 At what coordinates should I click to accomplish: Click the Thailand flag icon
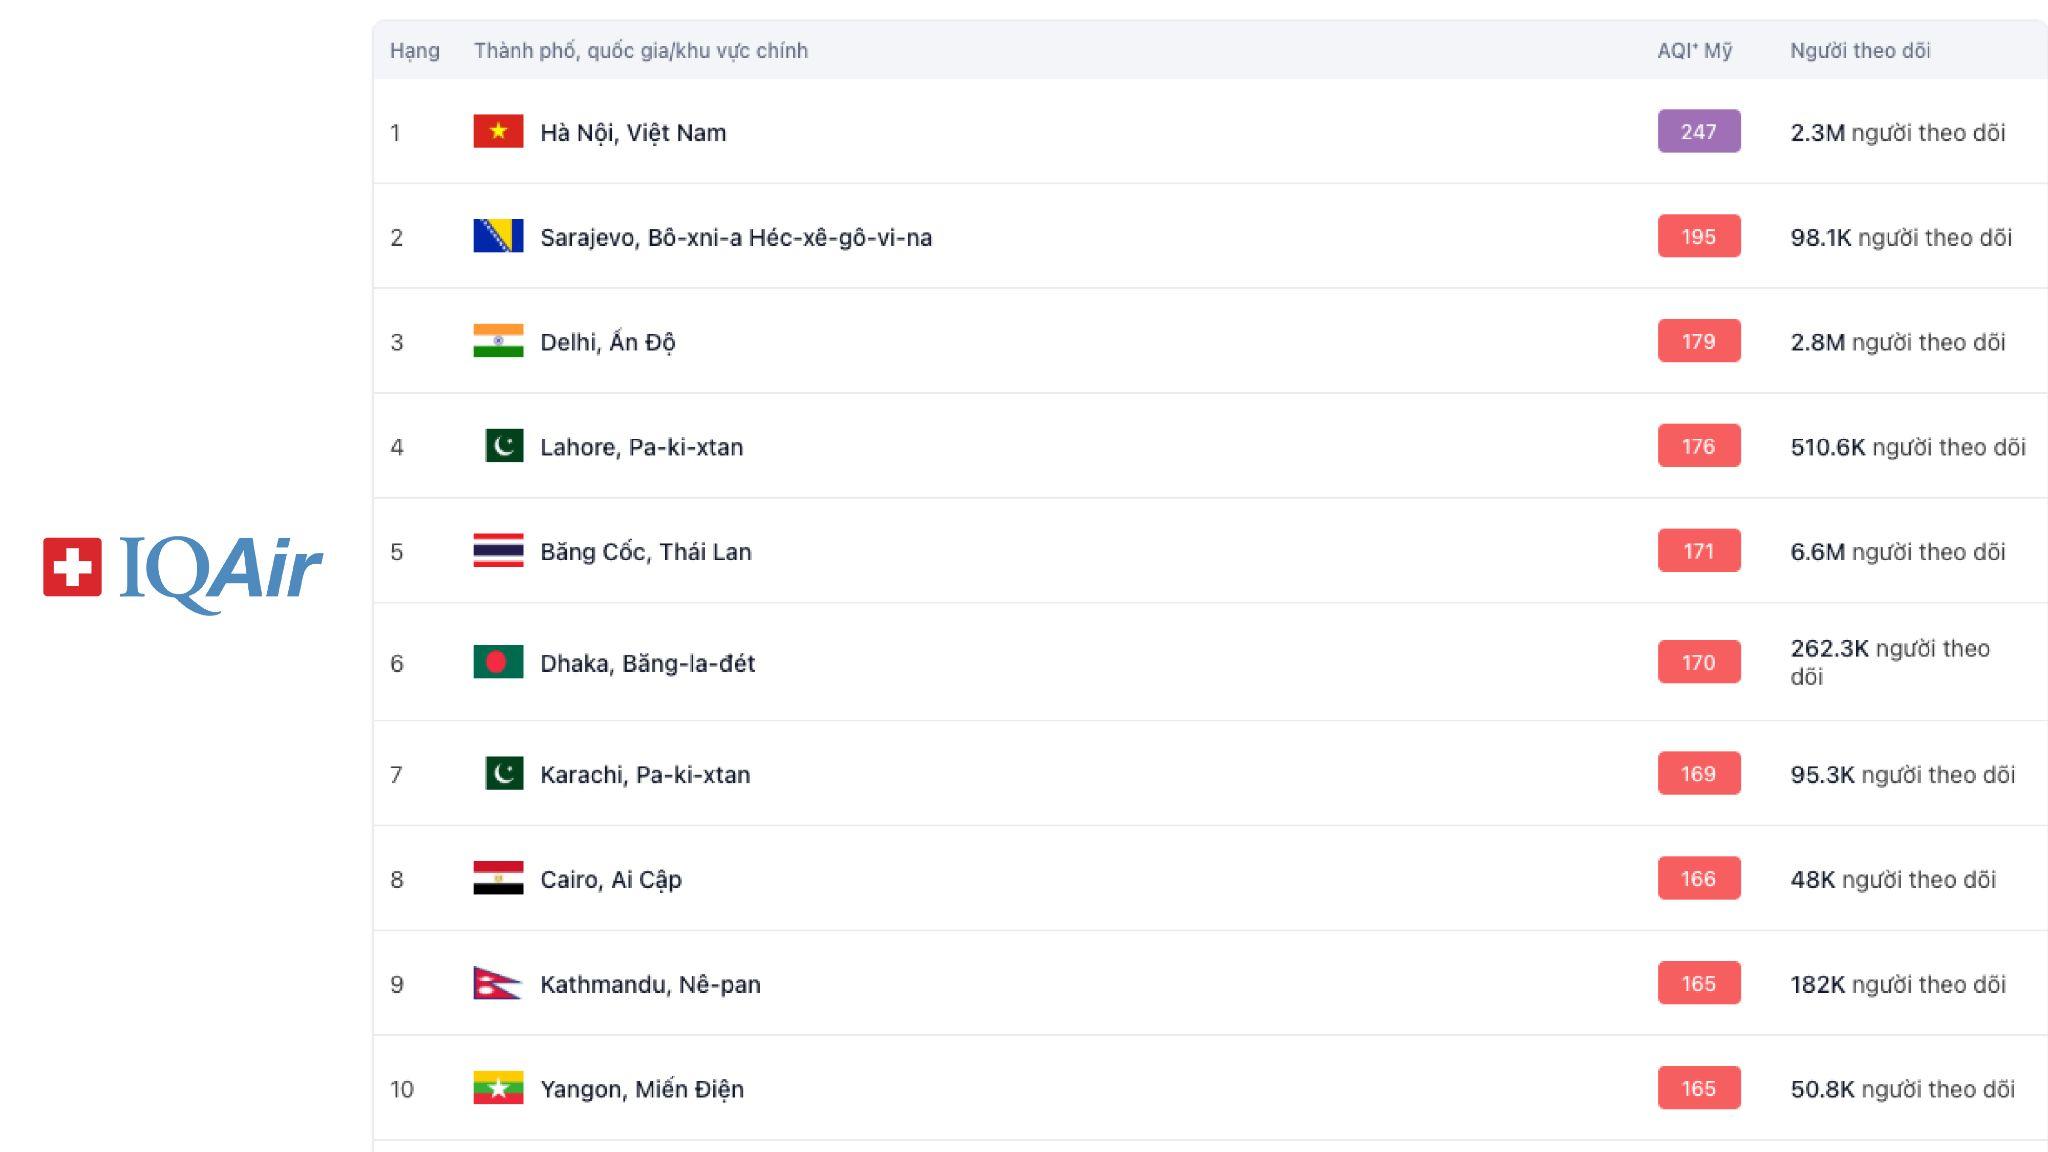(x=498, y=551)
